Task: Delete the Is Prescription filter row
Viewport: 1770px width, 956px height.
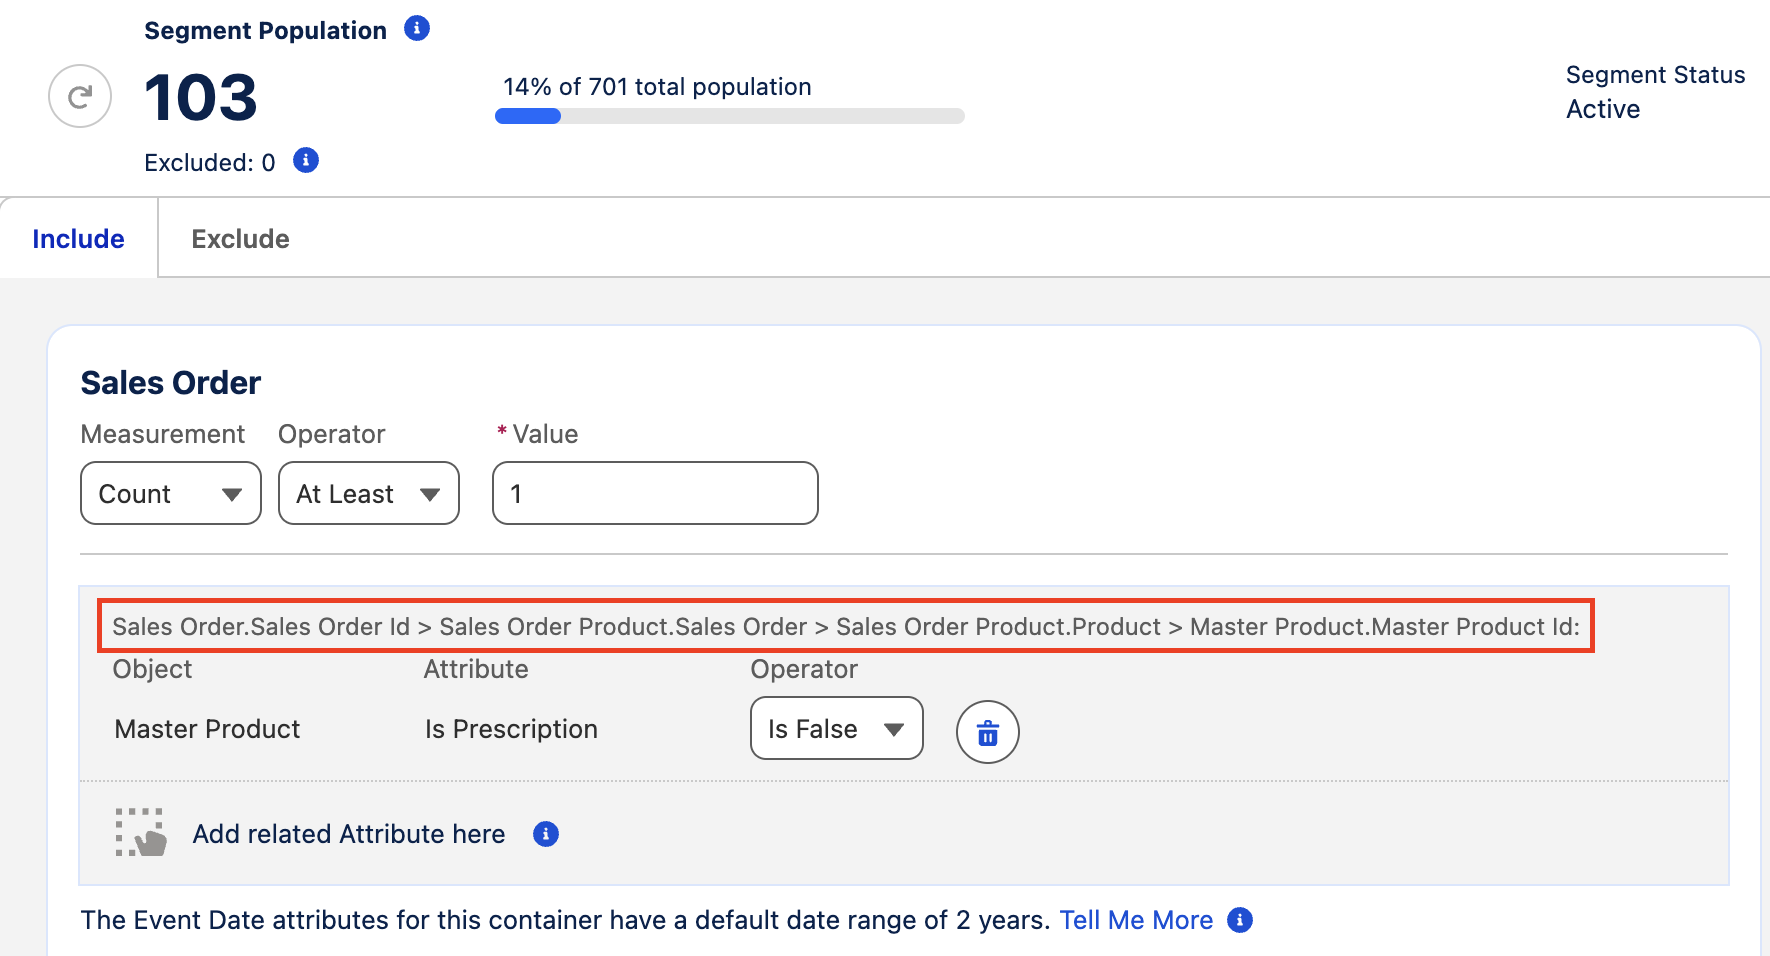Action: (987, 732)
